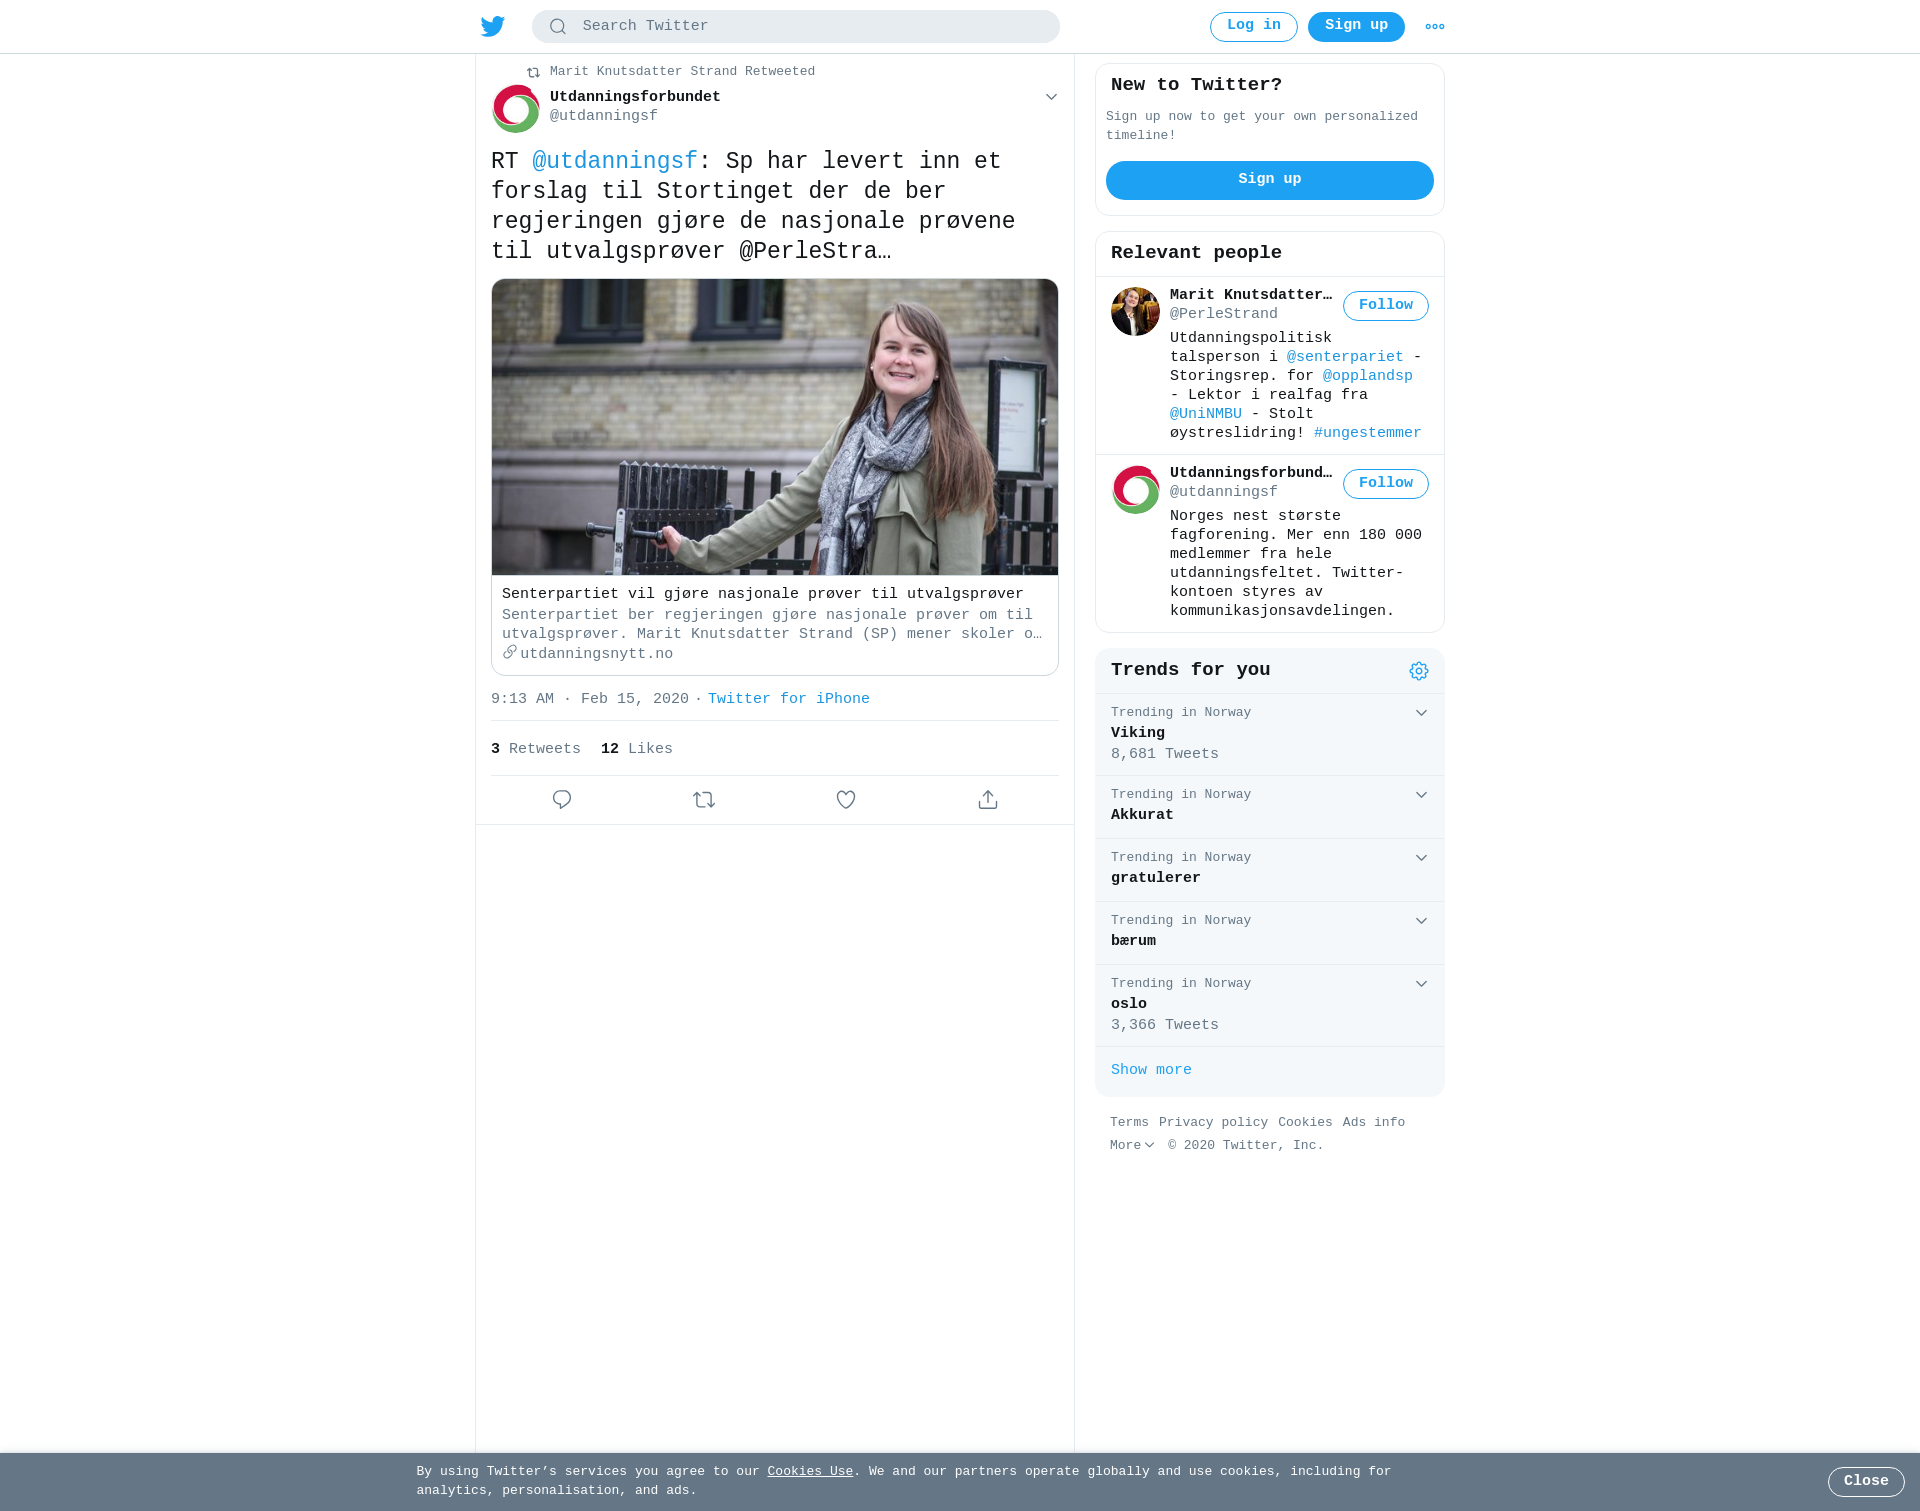Click the @utdanningsf mention in tweet
Viewport: 1920px width, 1511px height.
[x=615, y=162]
